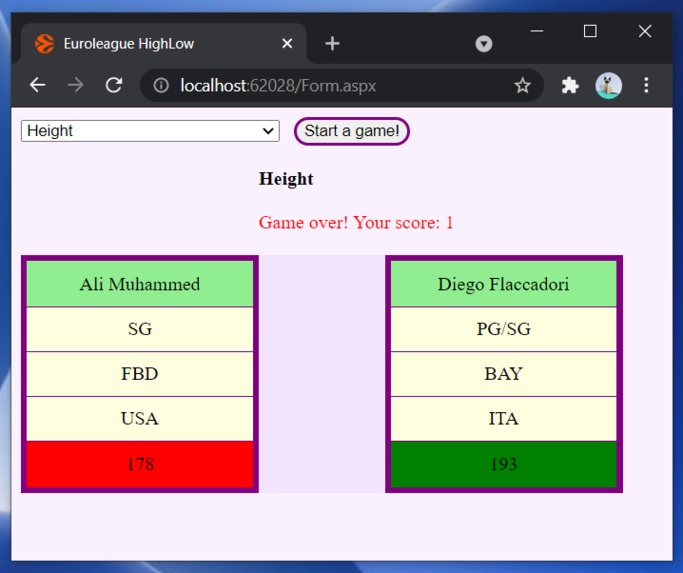Close the browser window
The height and width of the screenshot is (573, 683).
(645, 31)
